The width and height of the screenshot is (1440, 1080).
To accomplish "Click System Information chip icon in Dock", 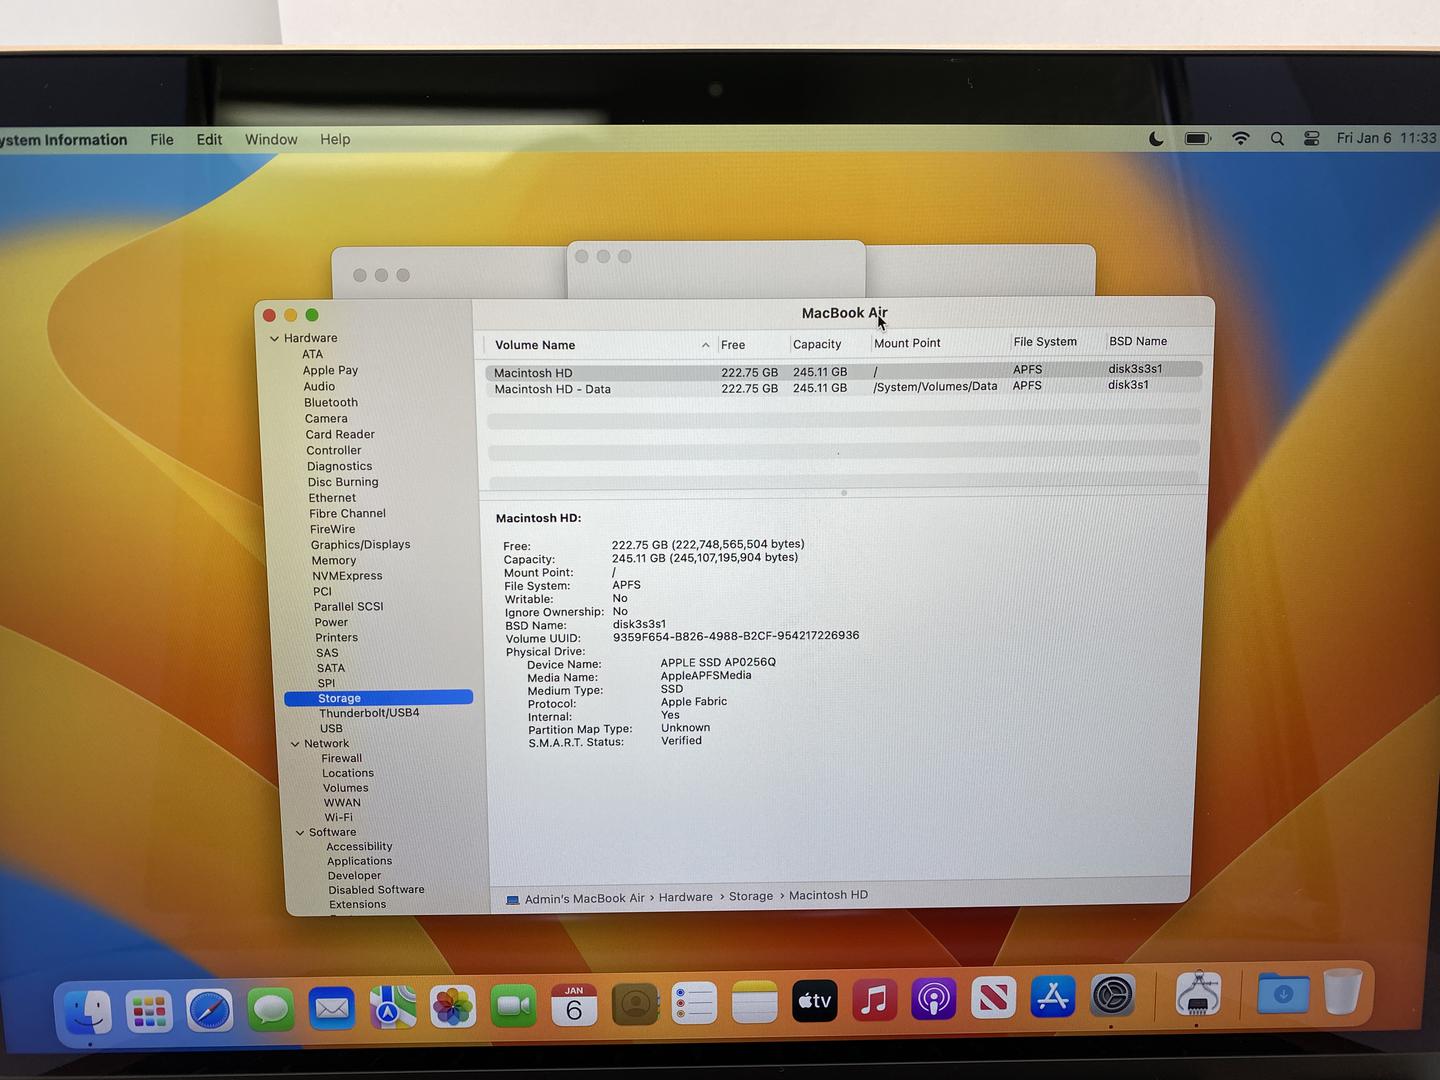I will (x=1198, y=993).
